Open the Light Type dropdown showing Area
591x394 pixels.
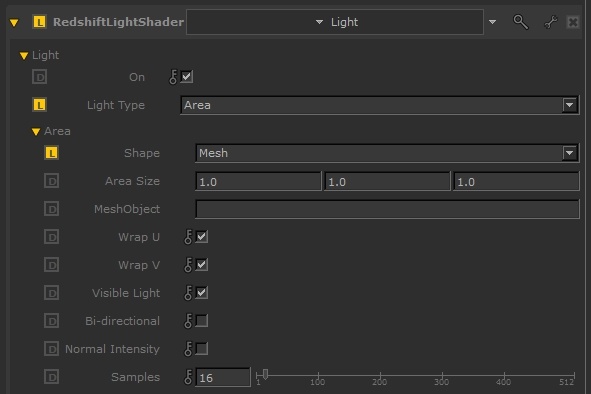point(380,105)
